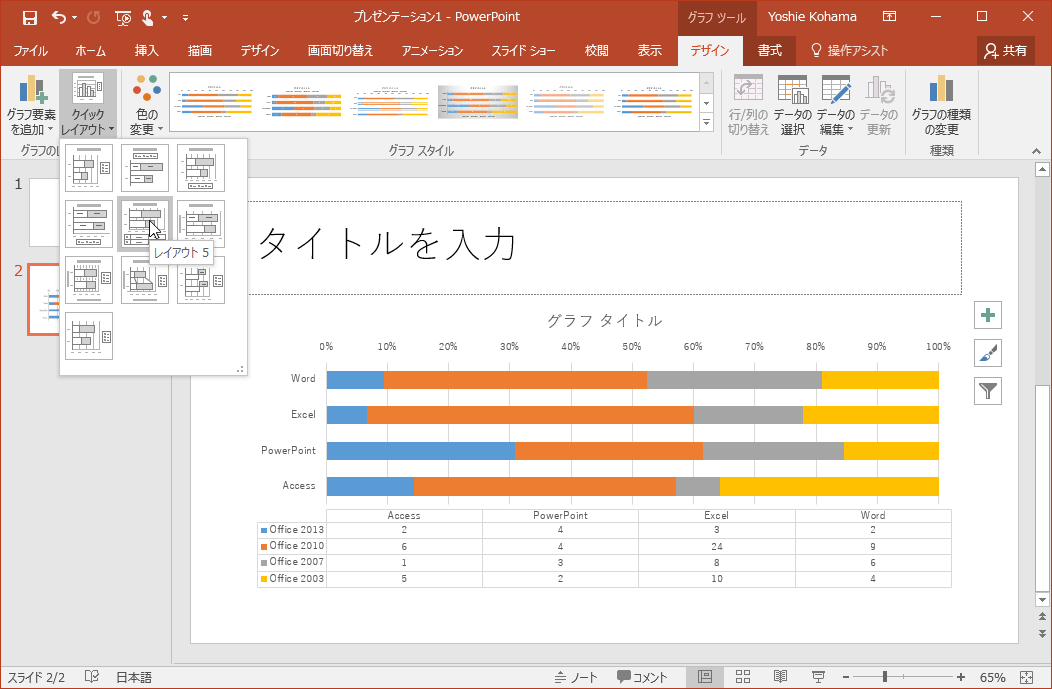Switch to normal view icon

tap(704, 677)
